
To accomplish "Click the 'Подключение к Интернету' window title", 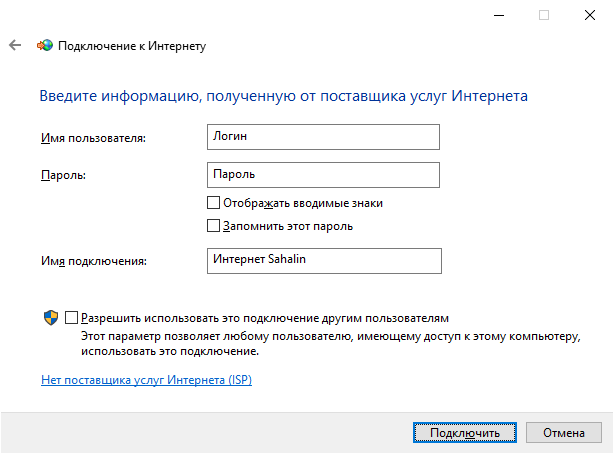I will [133, 45].
